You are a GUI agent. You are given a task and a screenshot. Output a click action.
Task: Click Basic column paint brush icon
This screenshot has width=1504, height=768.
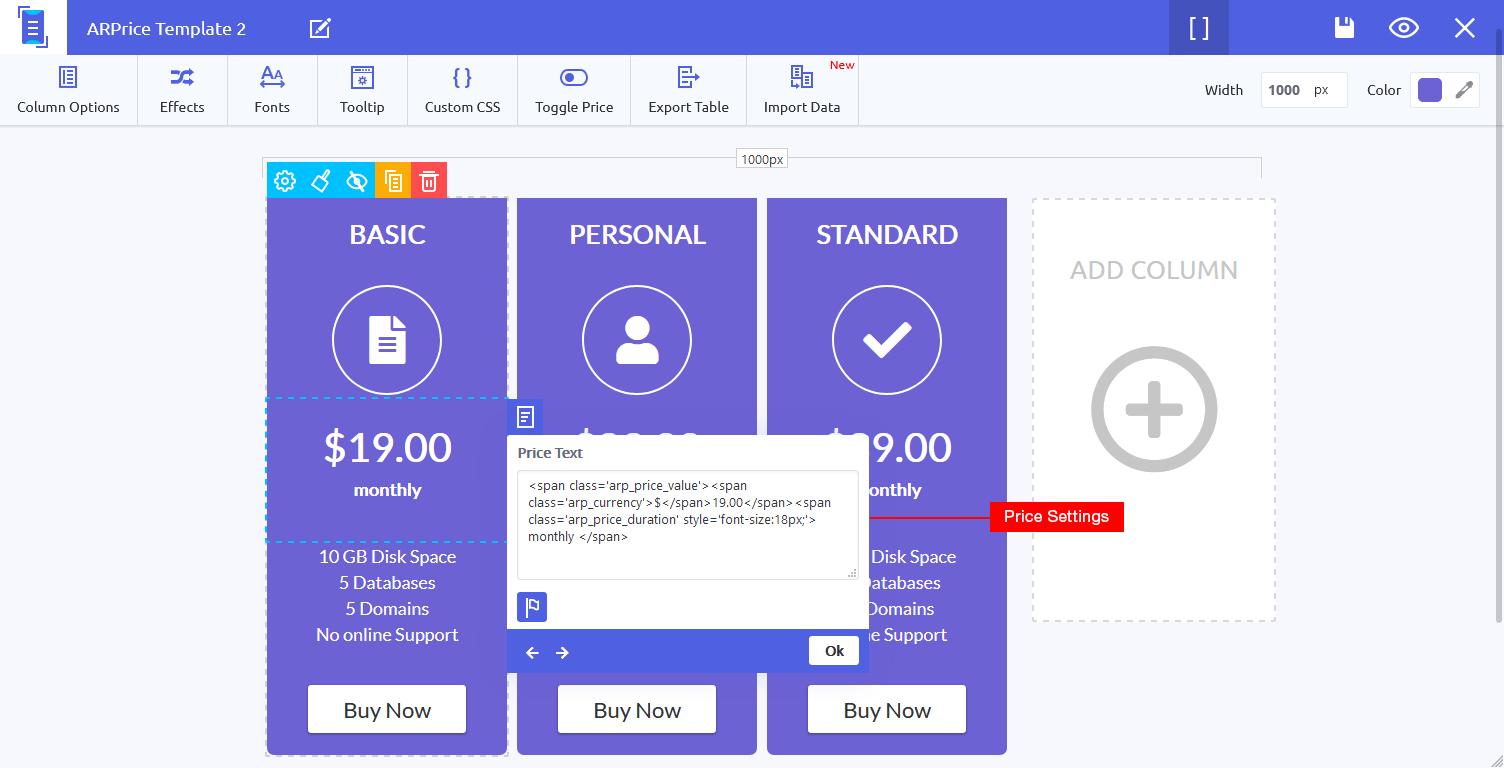click(x=321, y=180)
